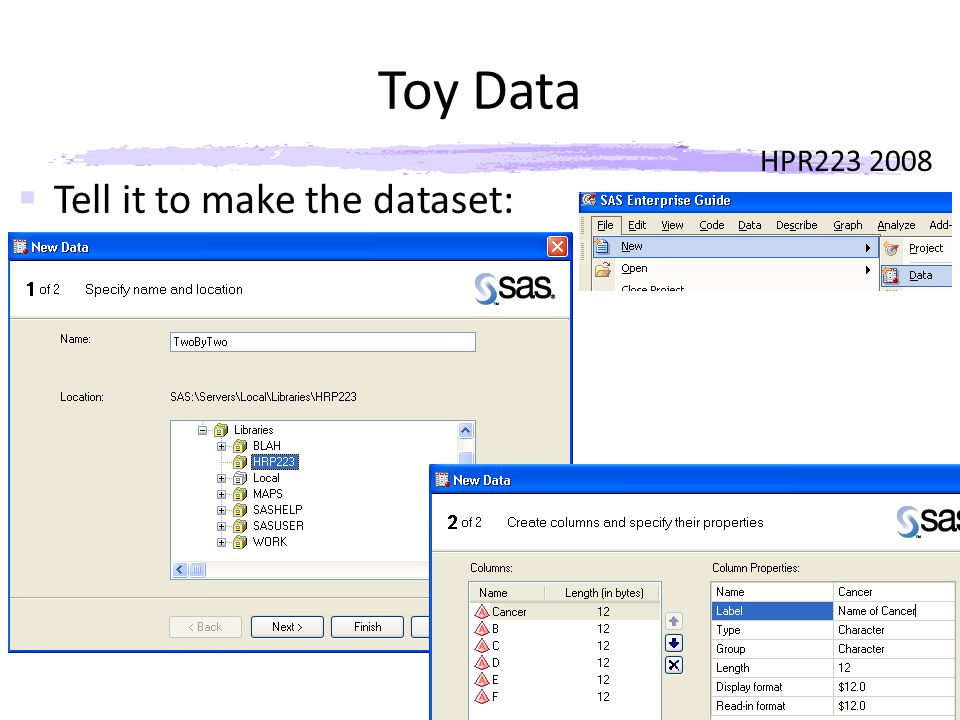The image size is (960, 720).
Task: Close the step 1 New Data dialog
Action: coord(557,247)
